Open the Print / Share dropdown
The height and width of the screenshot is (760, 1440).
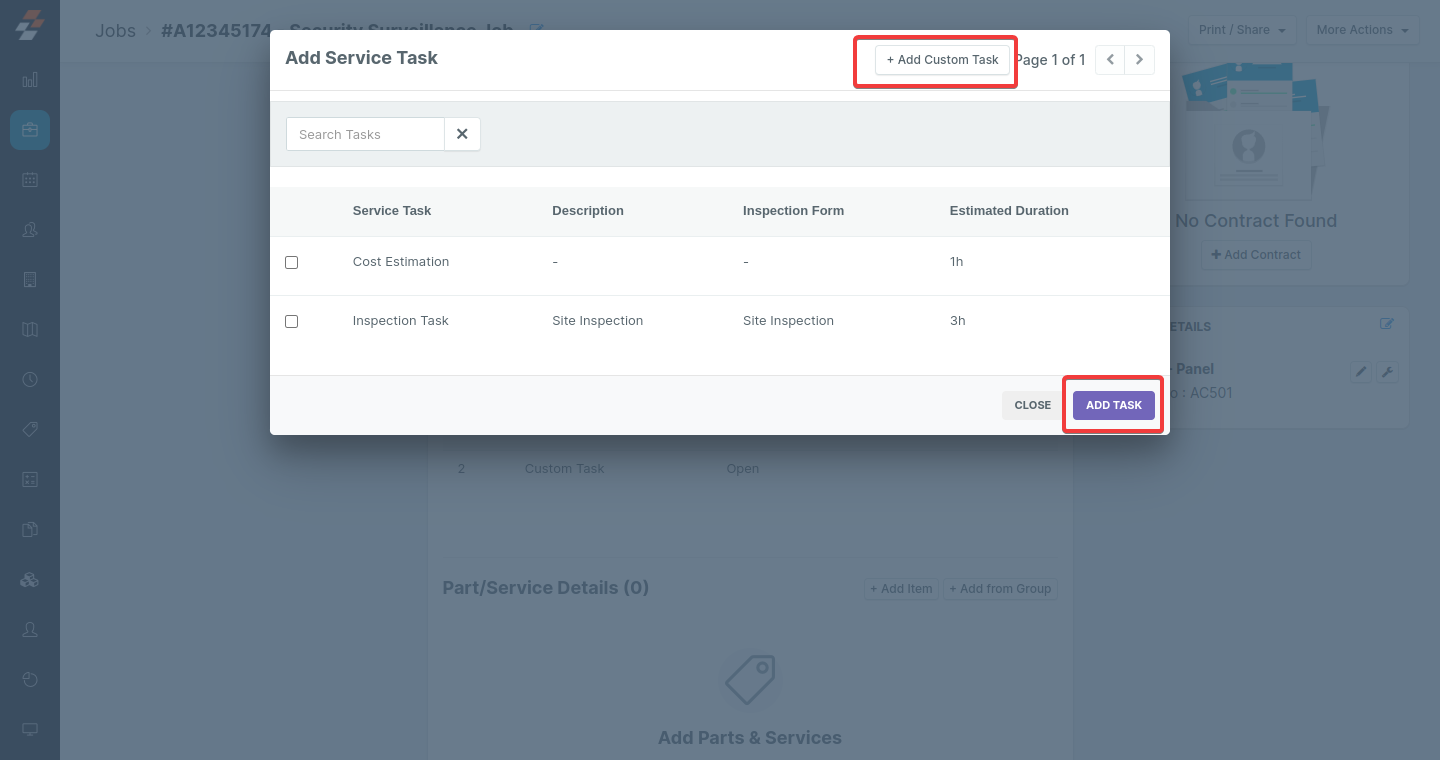[1242, 30]
